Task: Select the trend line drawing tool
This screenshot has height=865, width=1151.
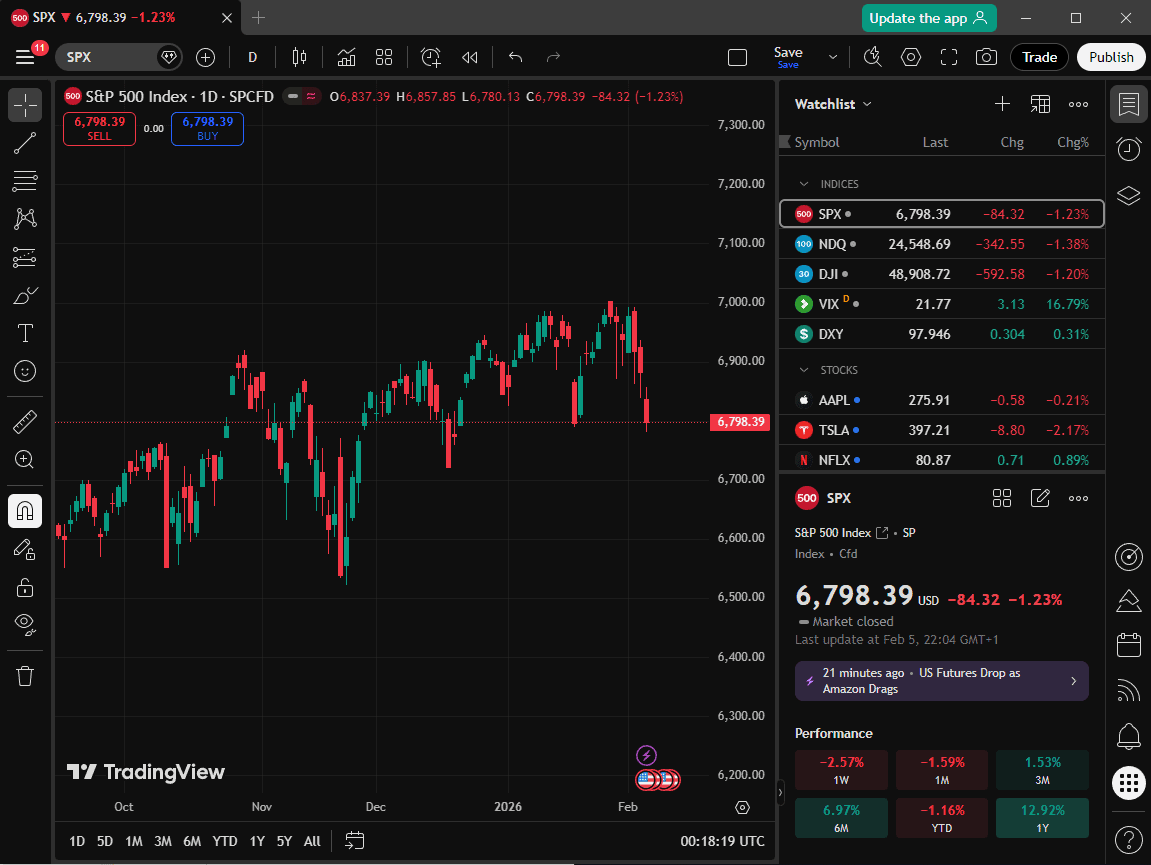Action: [24, 142]
